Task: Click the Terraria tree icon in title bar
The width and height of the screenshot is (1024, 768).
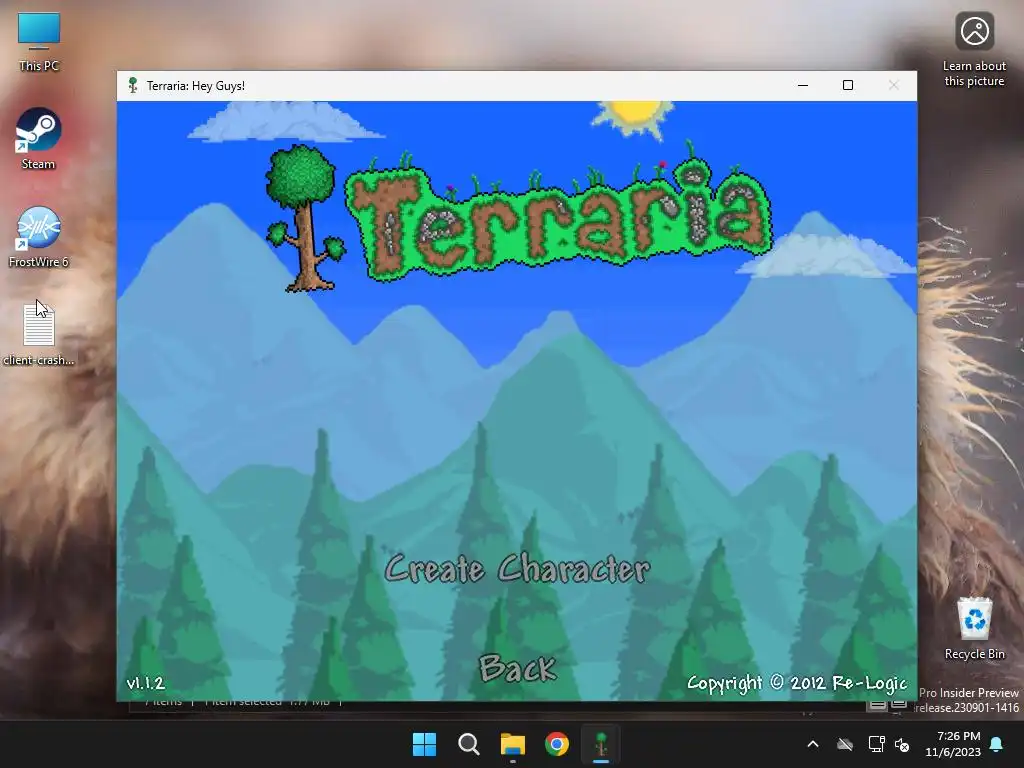Action: 133,86
